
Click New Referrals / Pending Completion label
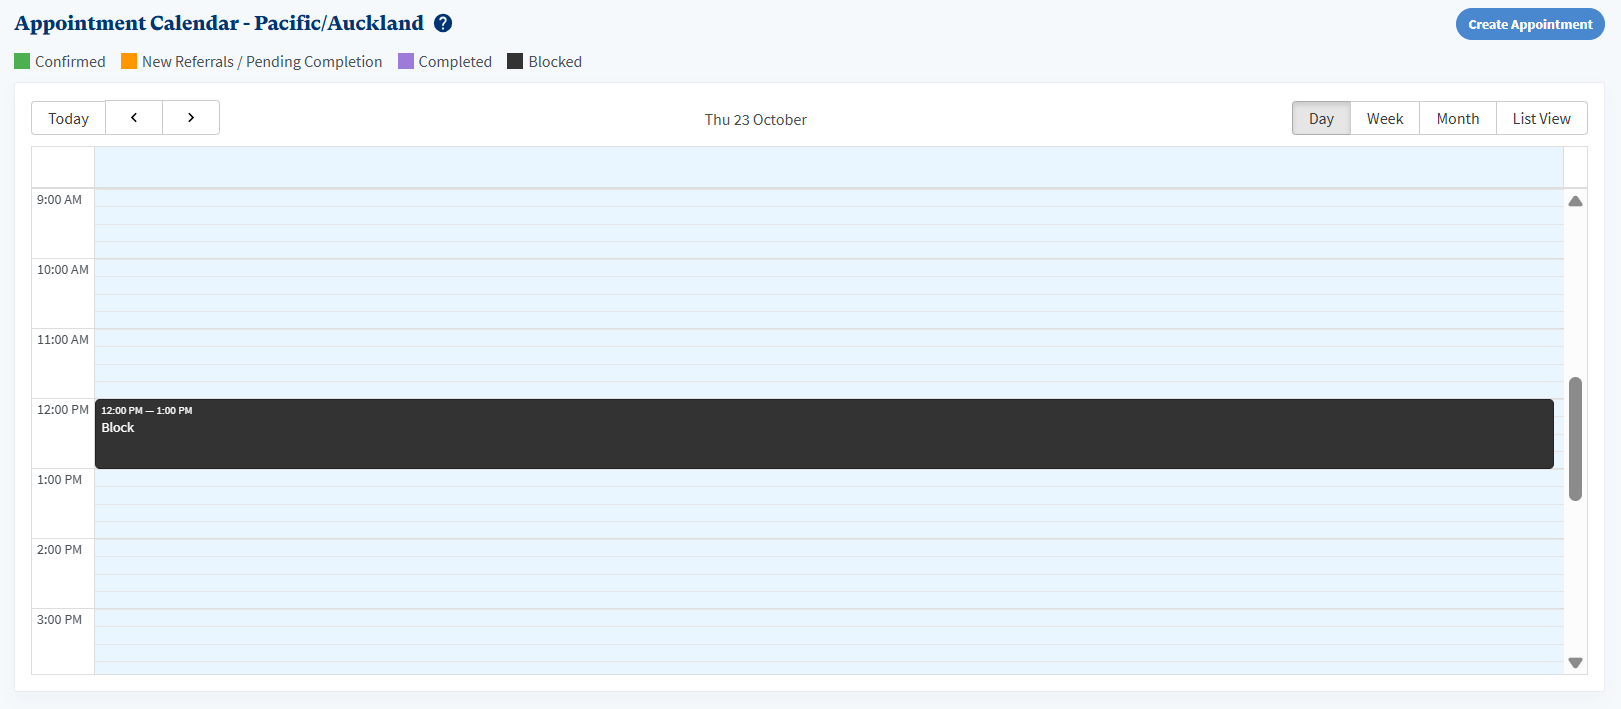(x=262, y=61)
